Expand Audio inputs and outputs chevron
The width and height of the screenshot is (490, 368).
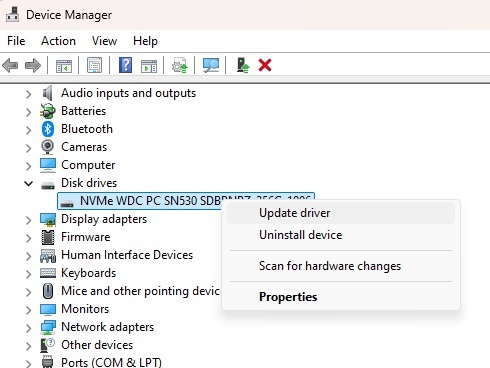tap(28, 94)
